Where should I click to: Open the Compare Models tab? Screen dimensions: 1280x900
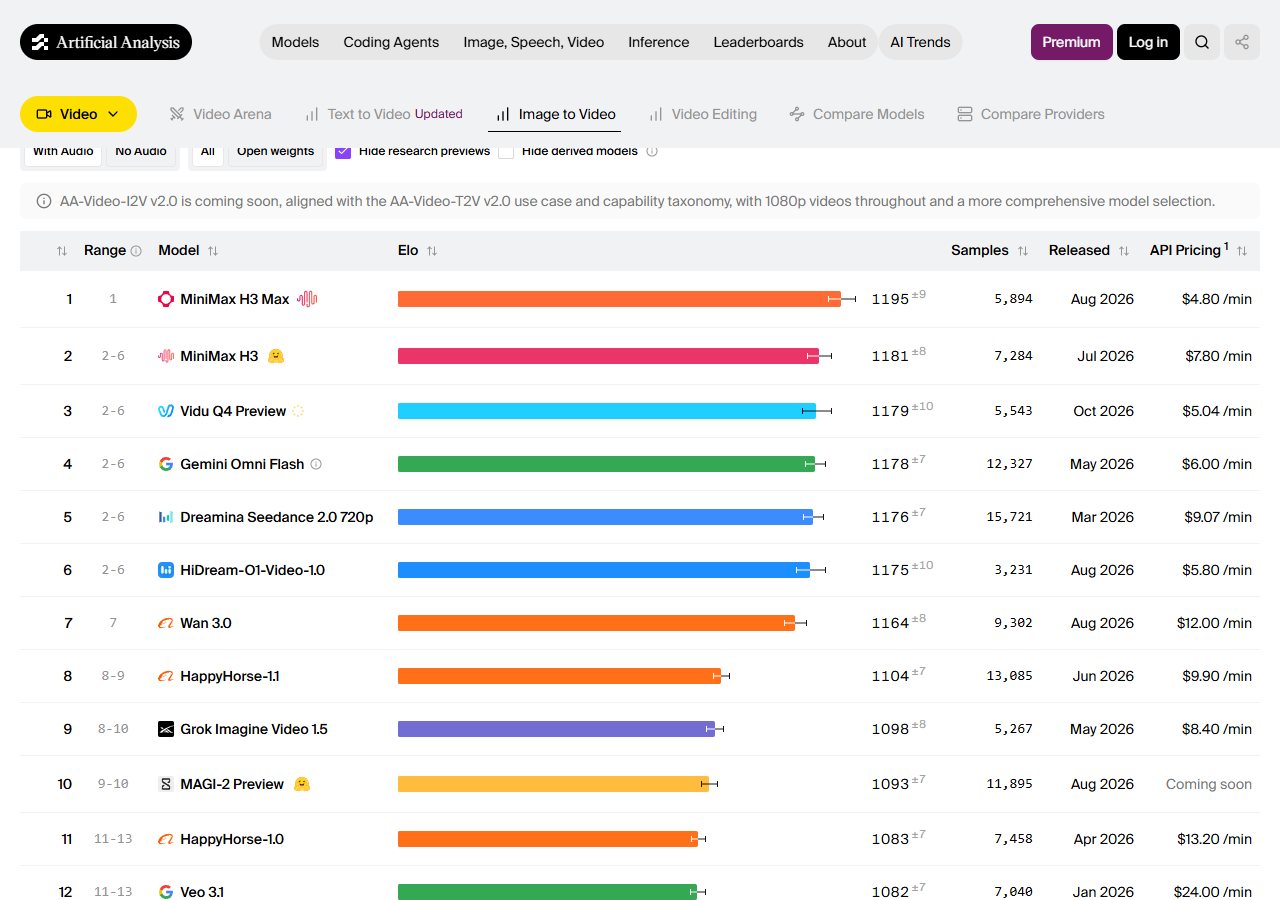(857, 114)
